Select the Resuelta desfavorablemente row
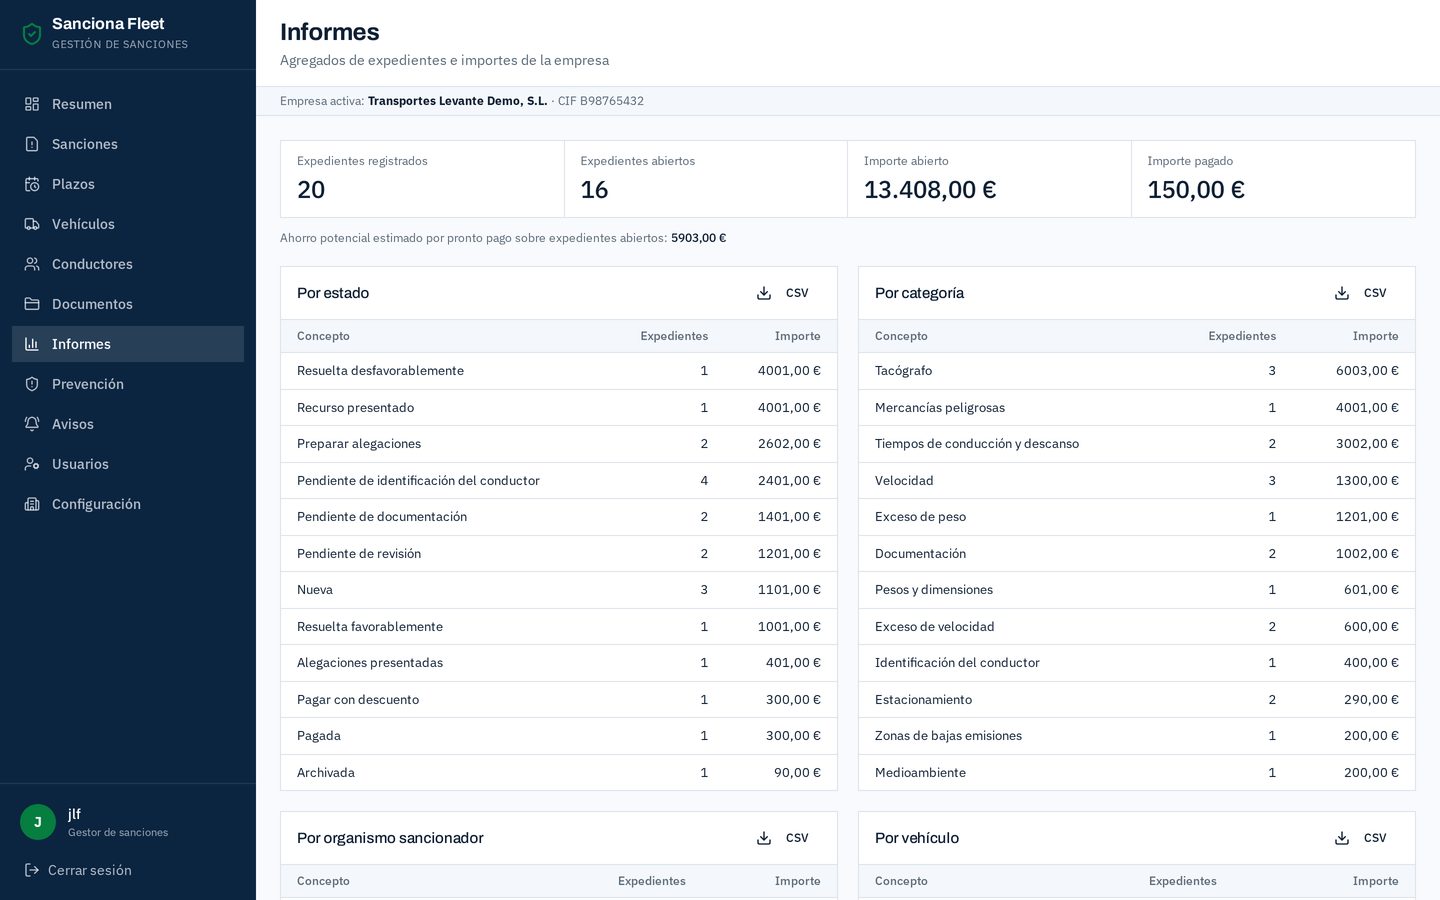The image size is (1440, 900). [x=559, y=371]
